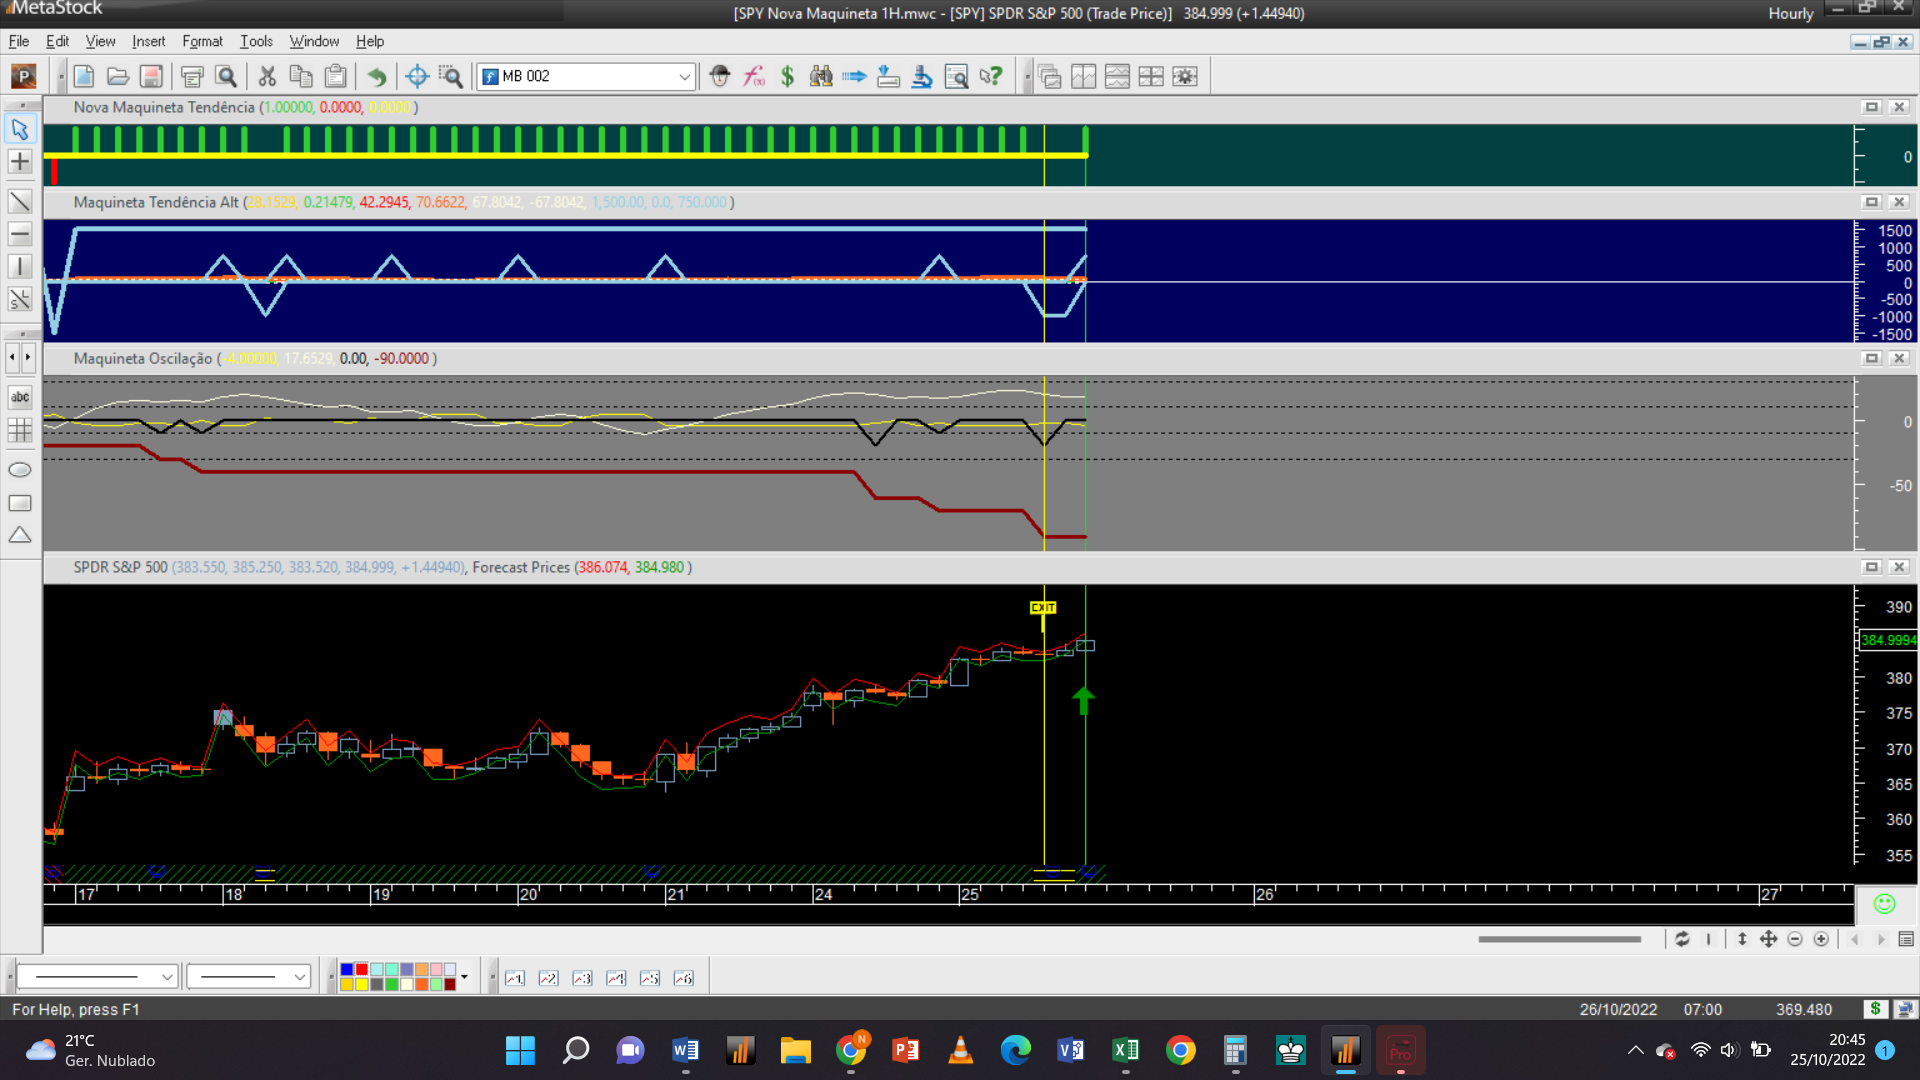Image resolution: width=1920 pixels, height=1080 pixels.
Task: Expand the MB 002 template dropdown
Action: click(x=684, y=76)
